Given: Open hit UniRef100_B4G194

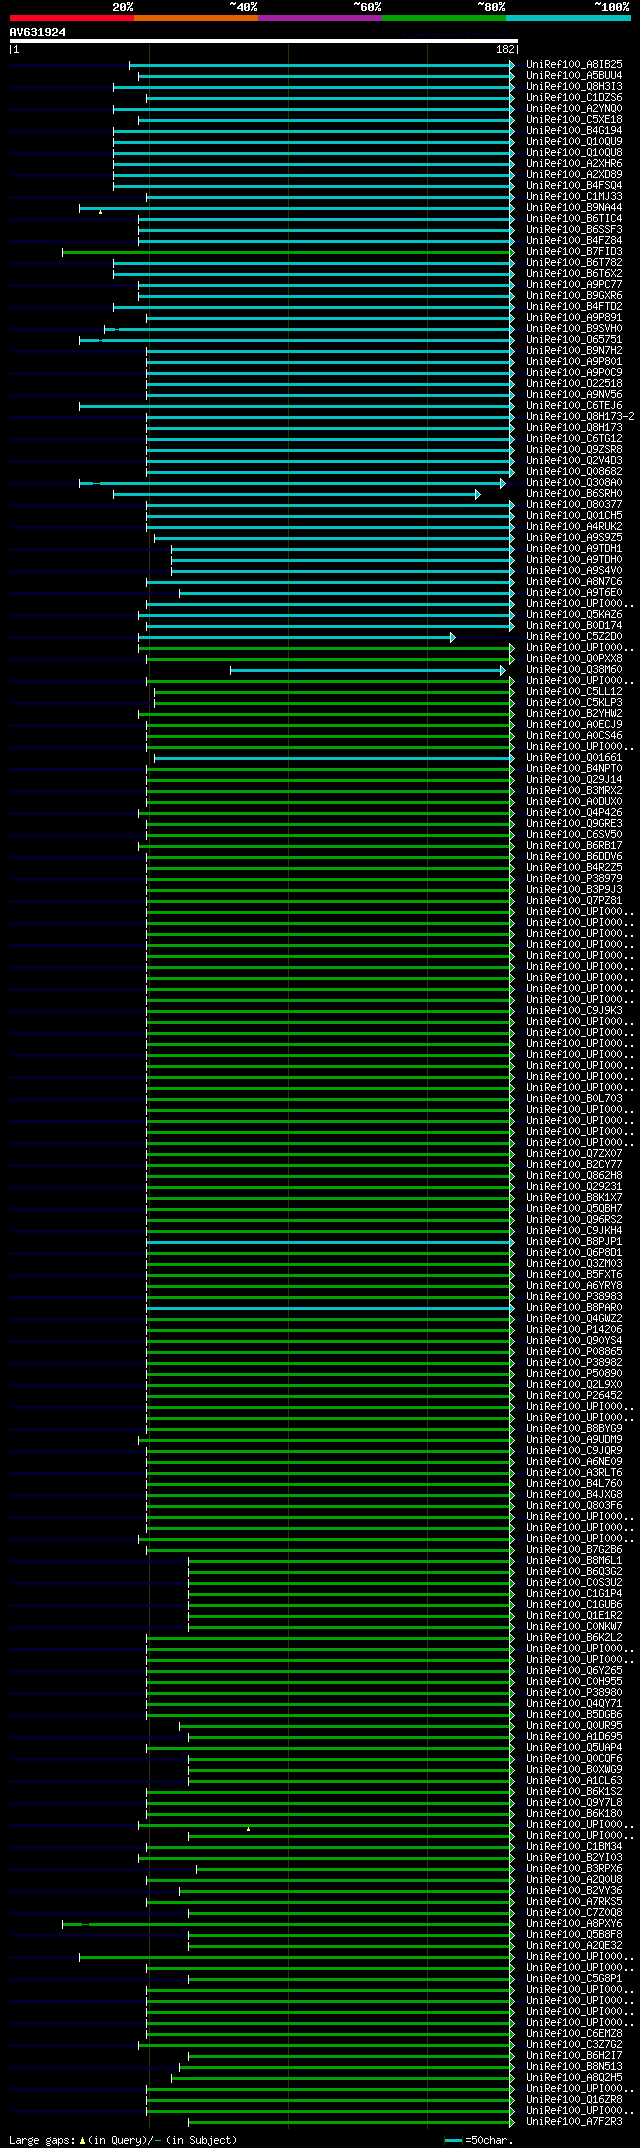Looking at the screenshot, I should pos(574,130).
